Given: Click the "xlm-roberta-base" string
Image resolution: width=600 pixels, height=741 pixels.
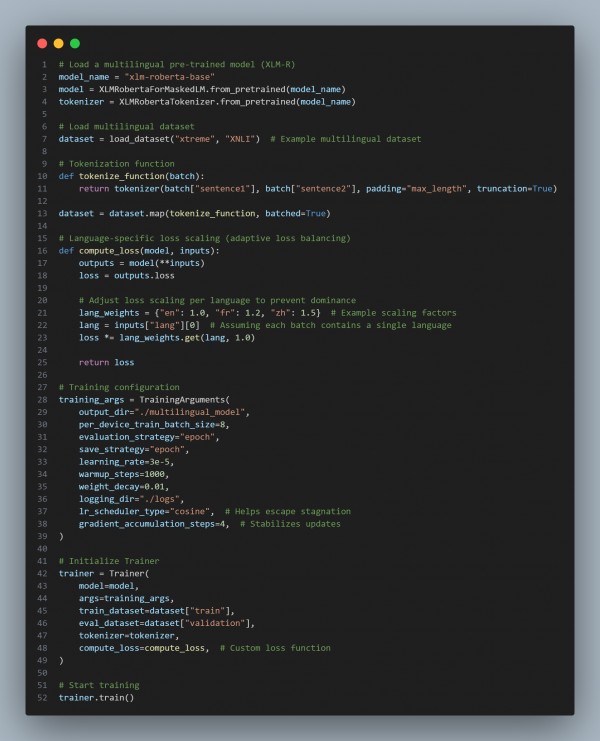Looking at the screenshot, I should (170, 77).
